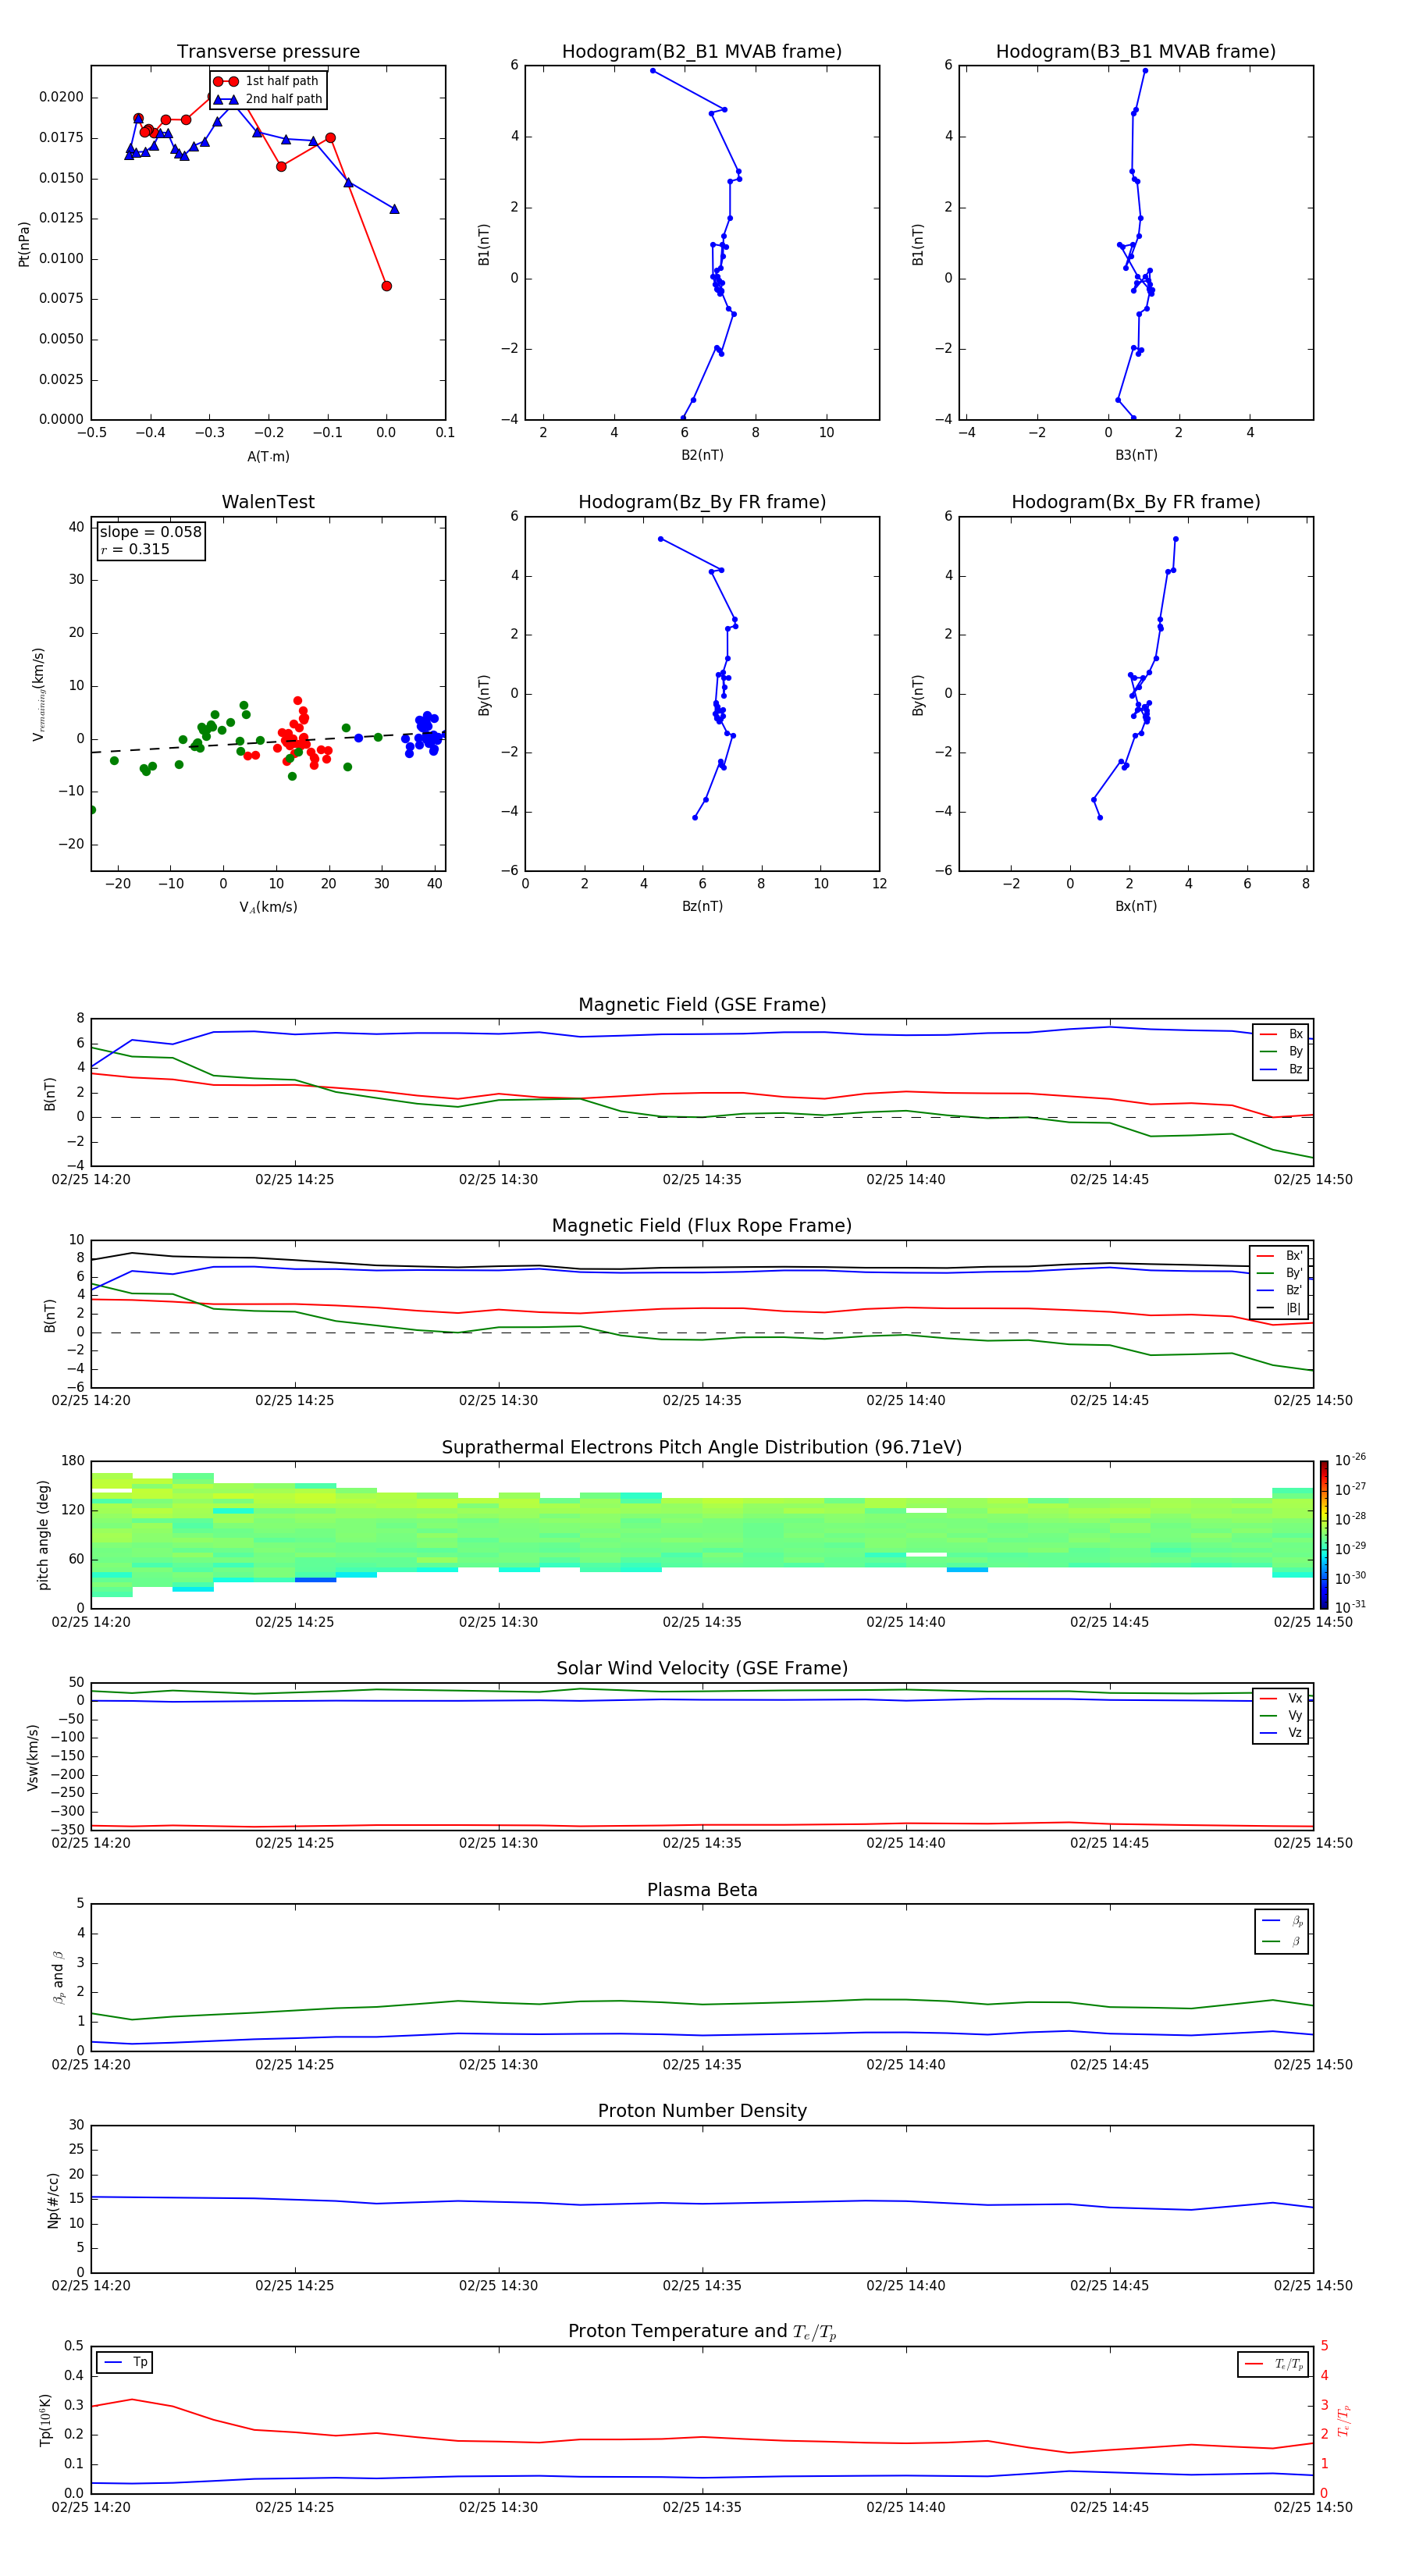This screenshot has width=1405, height=2576.
Task: Click the 'Proton Number Density' title
Action: click(x=702, y=2111)
